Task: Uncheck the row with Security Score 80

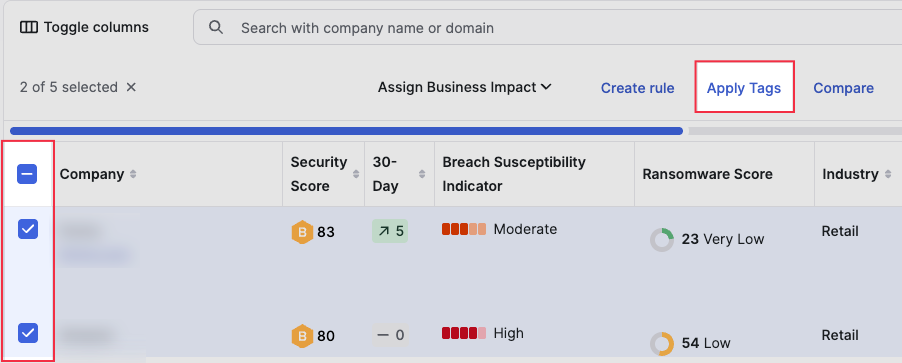Action: (x=28, y=333)
